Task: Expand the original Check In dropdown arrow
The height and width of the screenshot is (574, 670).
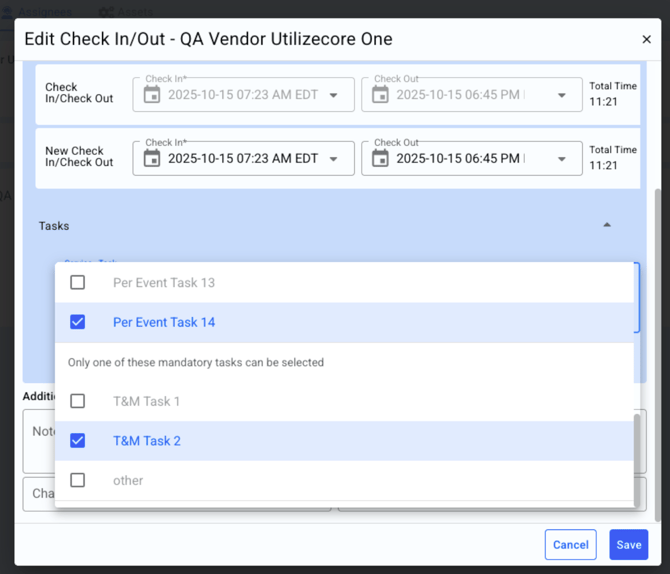Action: (334, 96)
